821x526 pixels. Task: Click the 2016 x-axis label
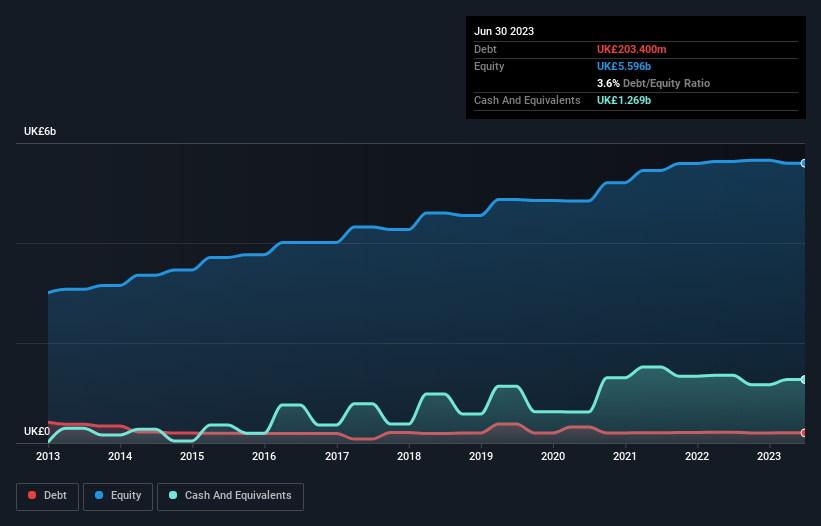[264, 456]
